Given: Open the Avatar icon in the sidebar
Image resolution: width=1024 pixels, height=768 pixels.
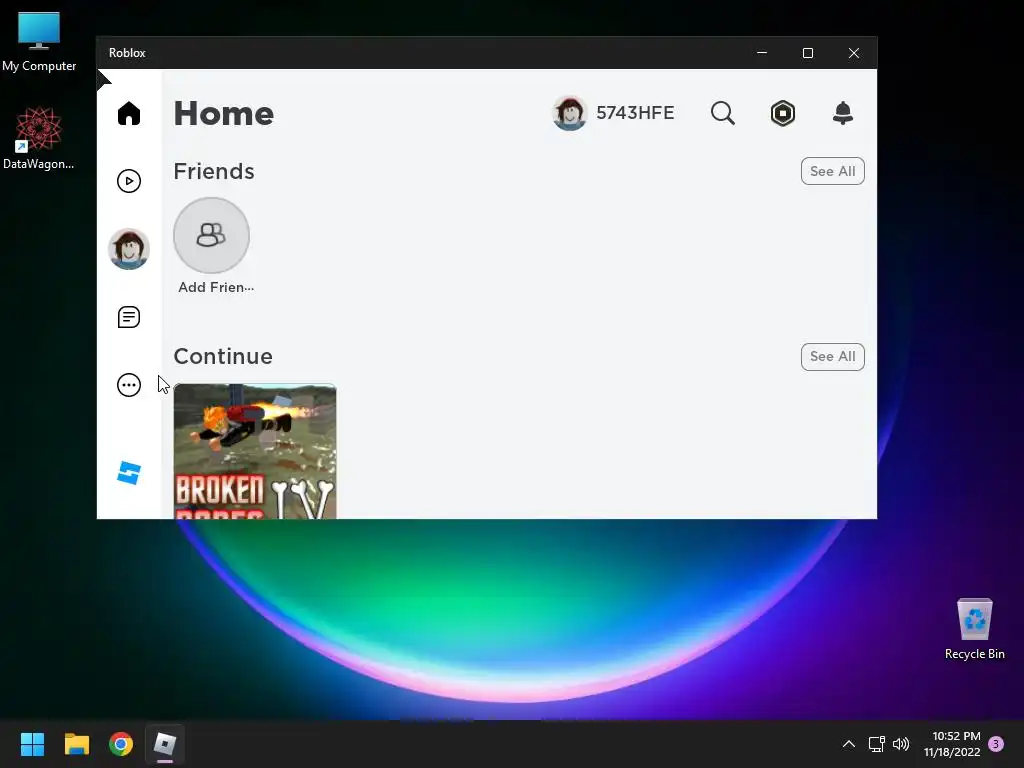Looking at the screenshot, I should [x=129, y=249].
